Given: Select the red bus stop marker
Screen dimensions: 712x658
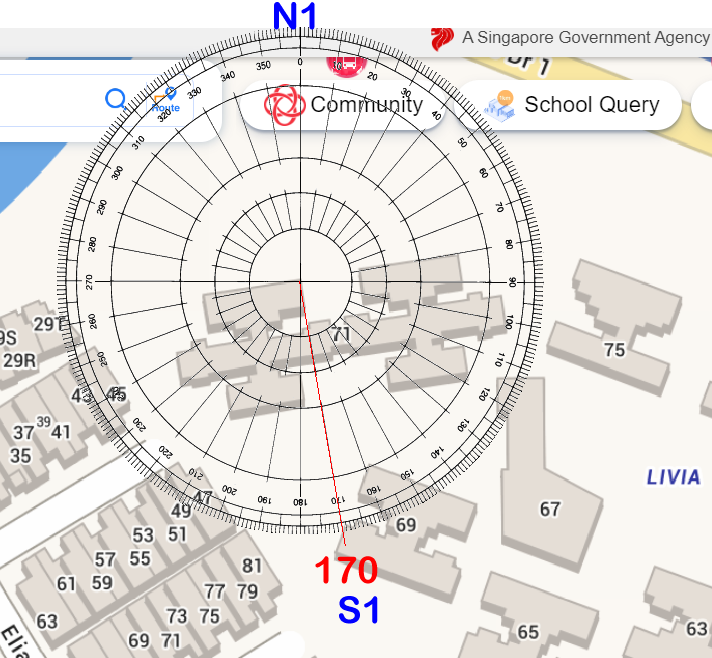Looking at the screenshot, I should (x=346, y=65).
